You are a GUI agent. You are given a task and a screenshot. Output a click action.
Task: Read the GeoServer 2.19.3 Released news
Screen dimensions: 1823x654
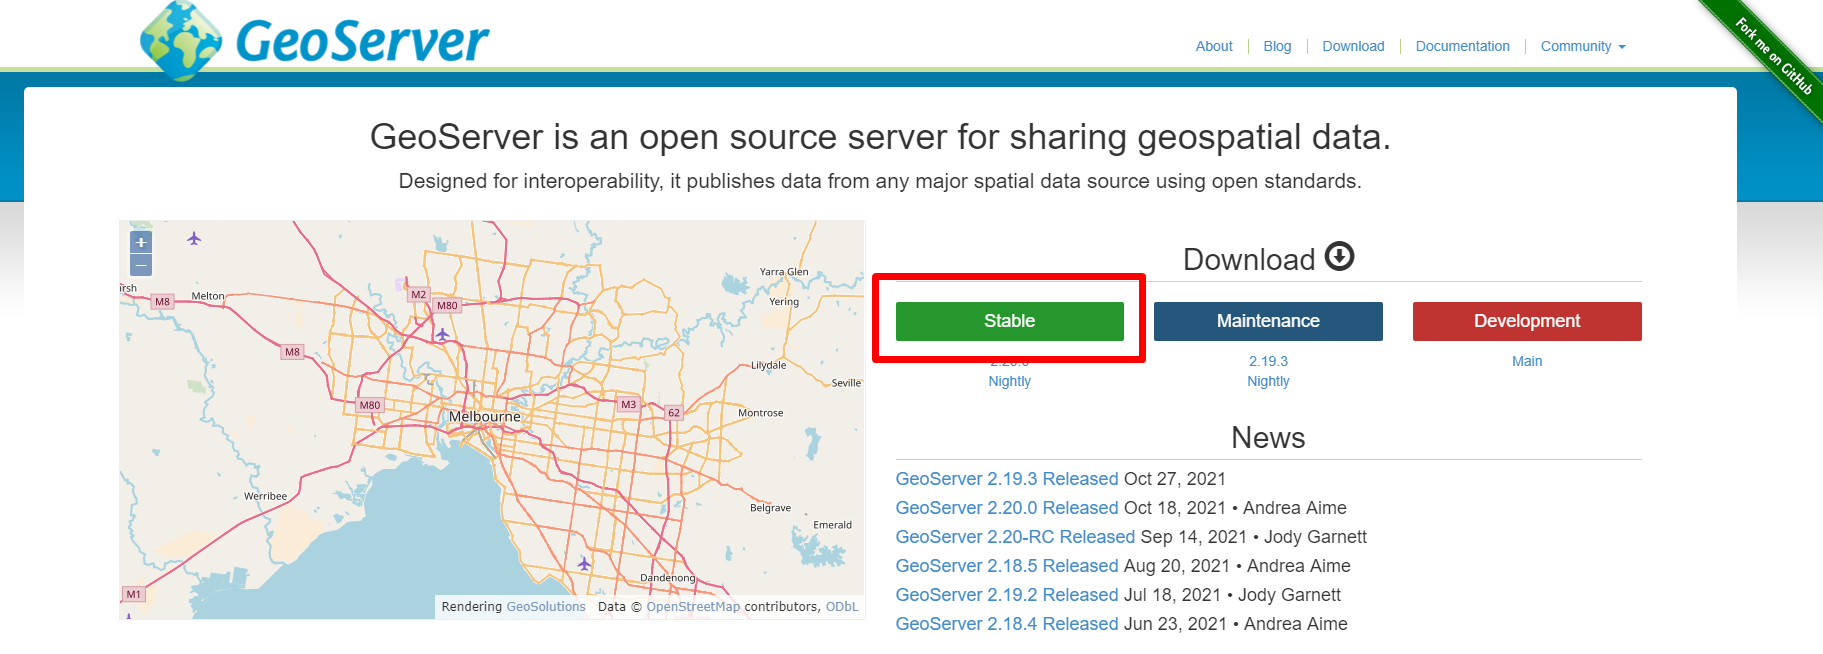tap(1007, 479)
